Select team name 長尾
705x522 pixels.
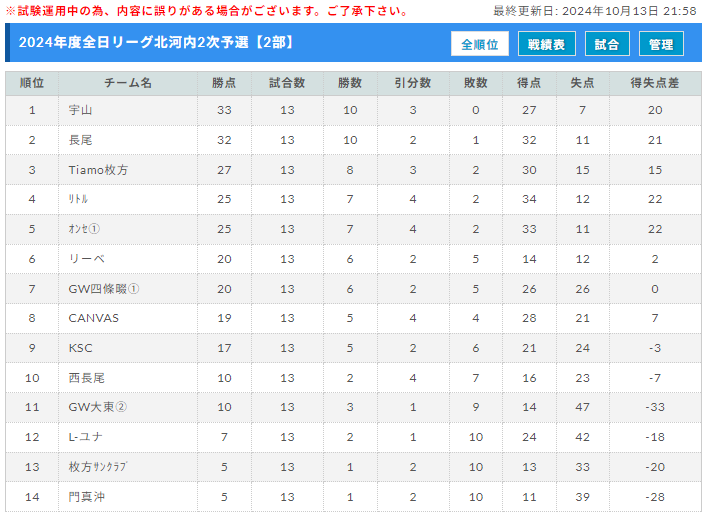tap(80, 140)
